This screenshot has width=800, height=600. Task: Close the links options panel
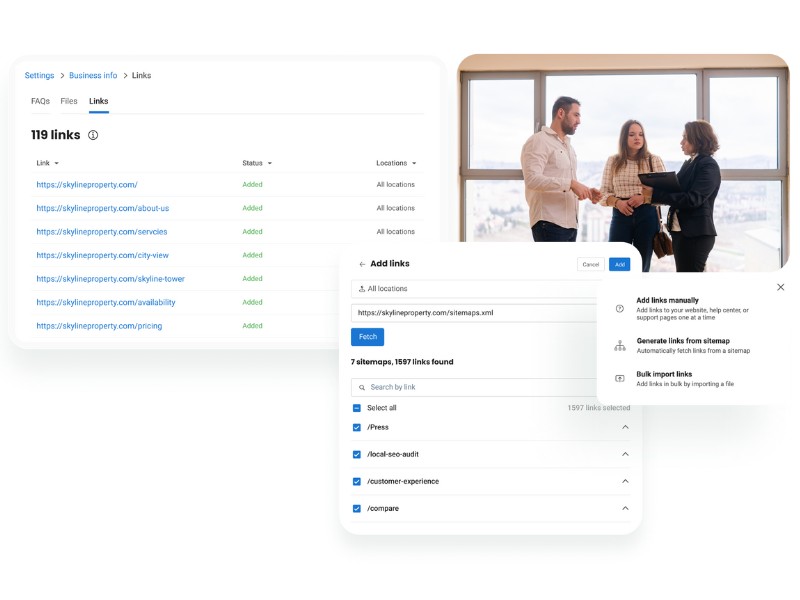click(781, 286)
